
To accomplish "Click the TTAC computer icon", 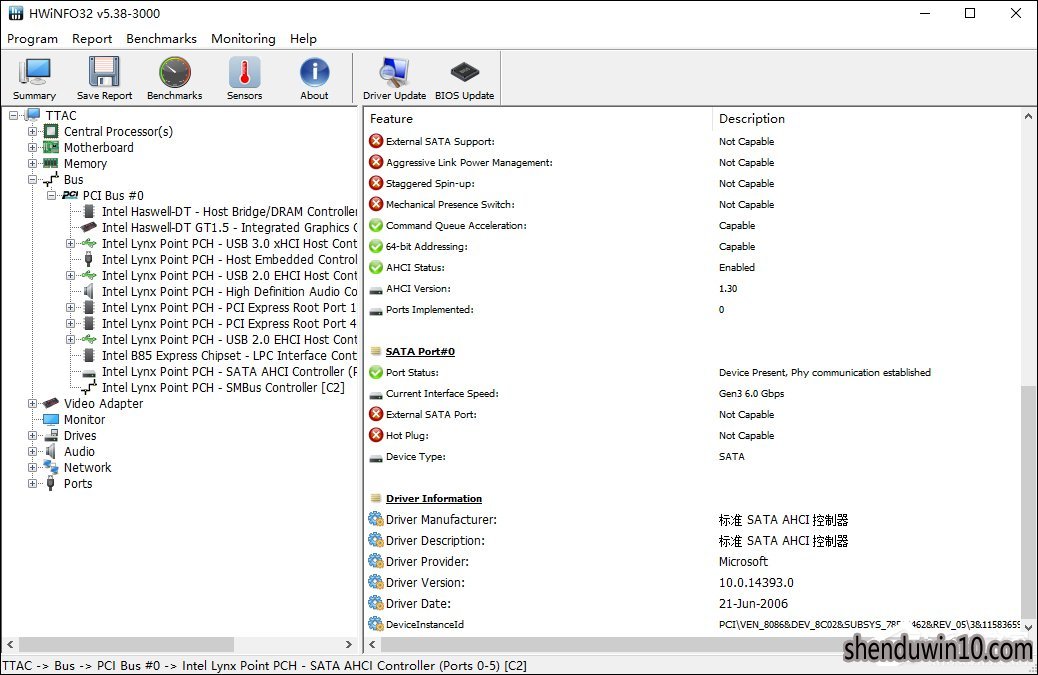I will (32, 115).
